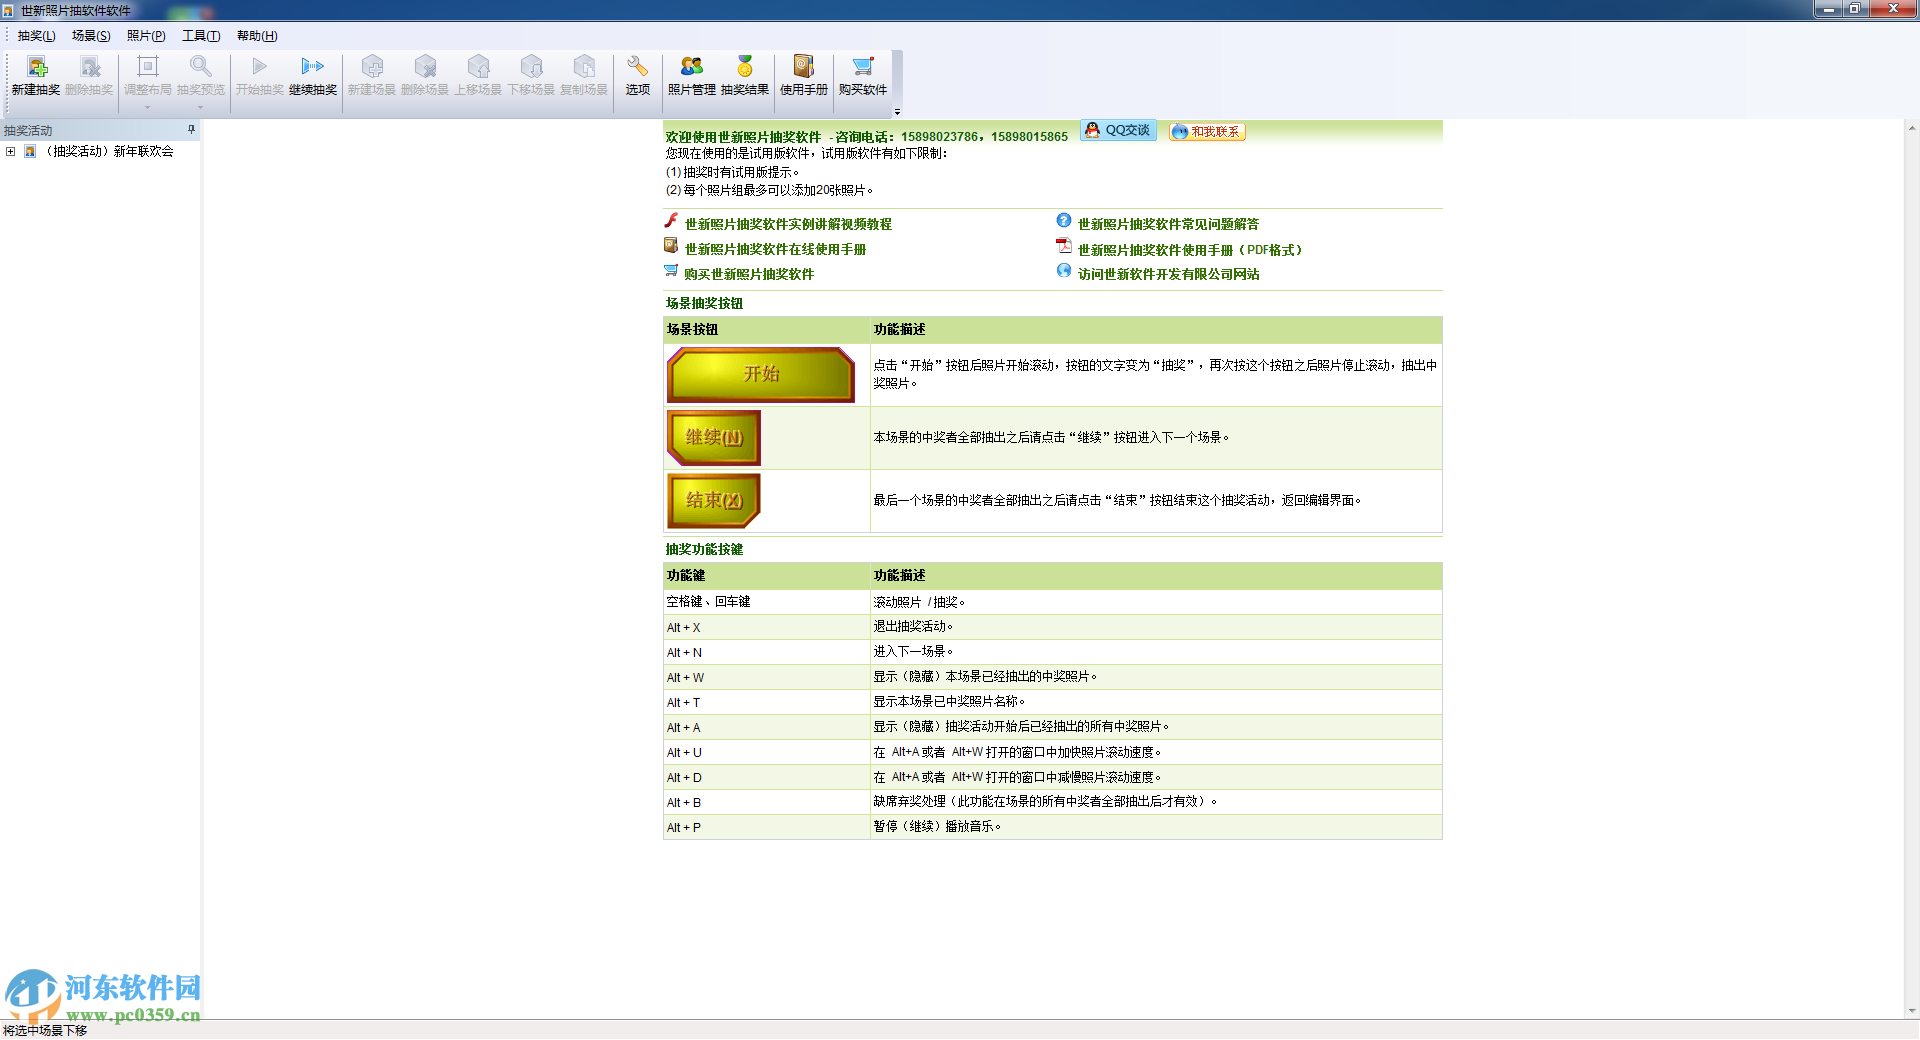Open the toolbar overflow options arrow
Viewport: 1920px width, 1040px height.
(897, 111)
